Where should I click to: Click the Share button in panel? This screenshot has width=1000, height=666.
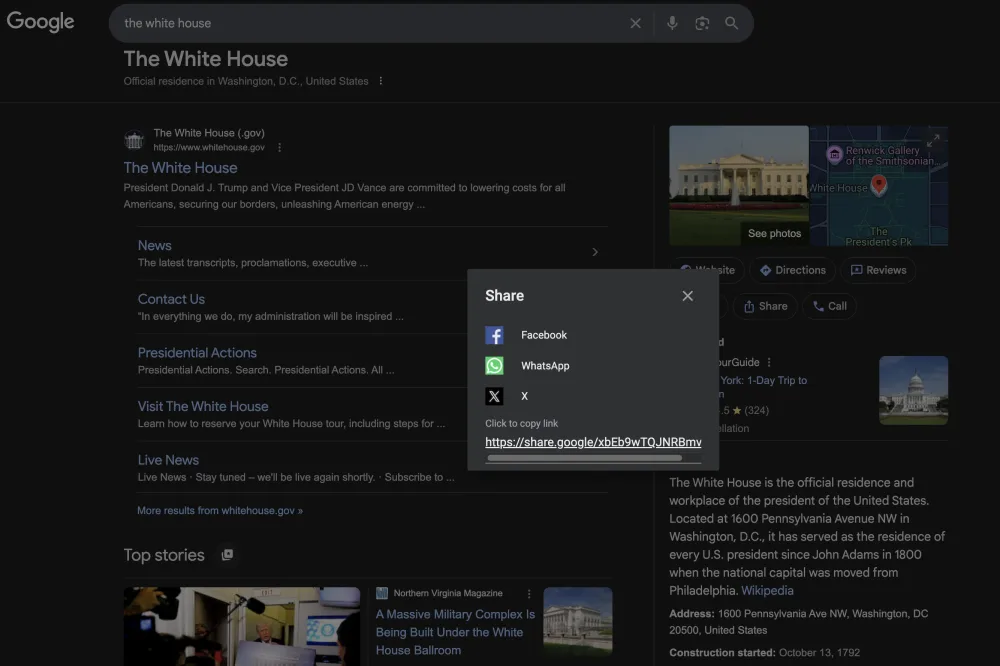pos(765,306)
